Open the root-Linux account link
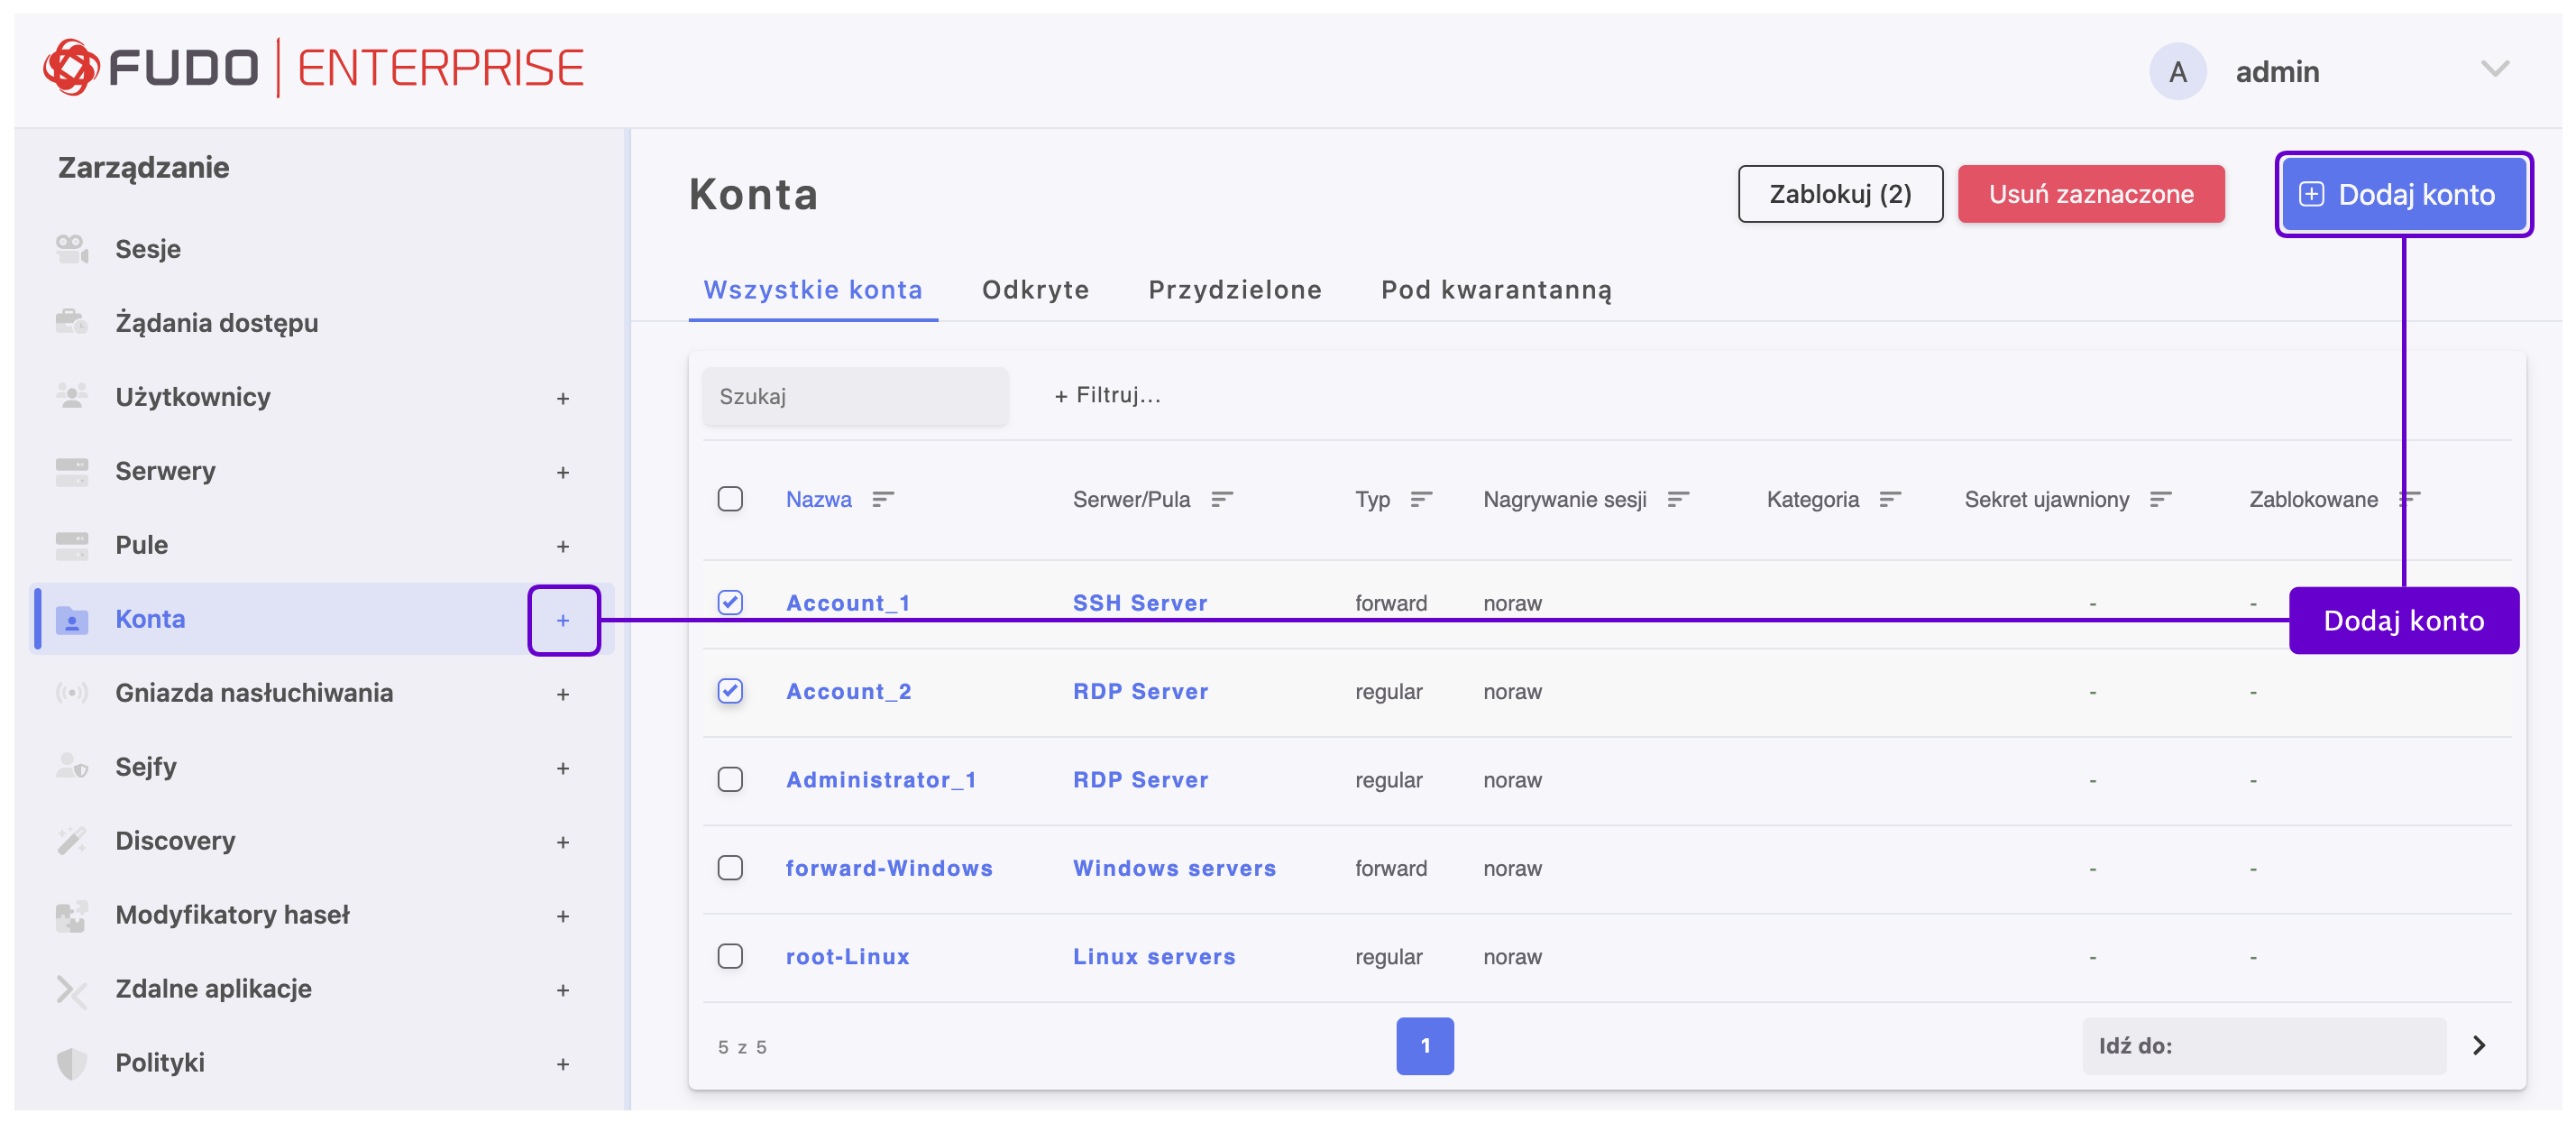Image resolution: width=2576 pixels, height=1132 pixels. [x=847, y=957]
